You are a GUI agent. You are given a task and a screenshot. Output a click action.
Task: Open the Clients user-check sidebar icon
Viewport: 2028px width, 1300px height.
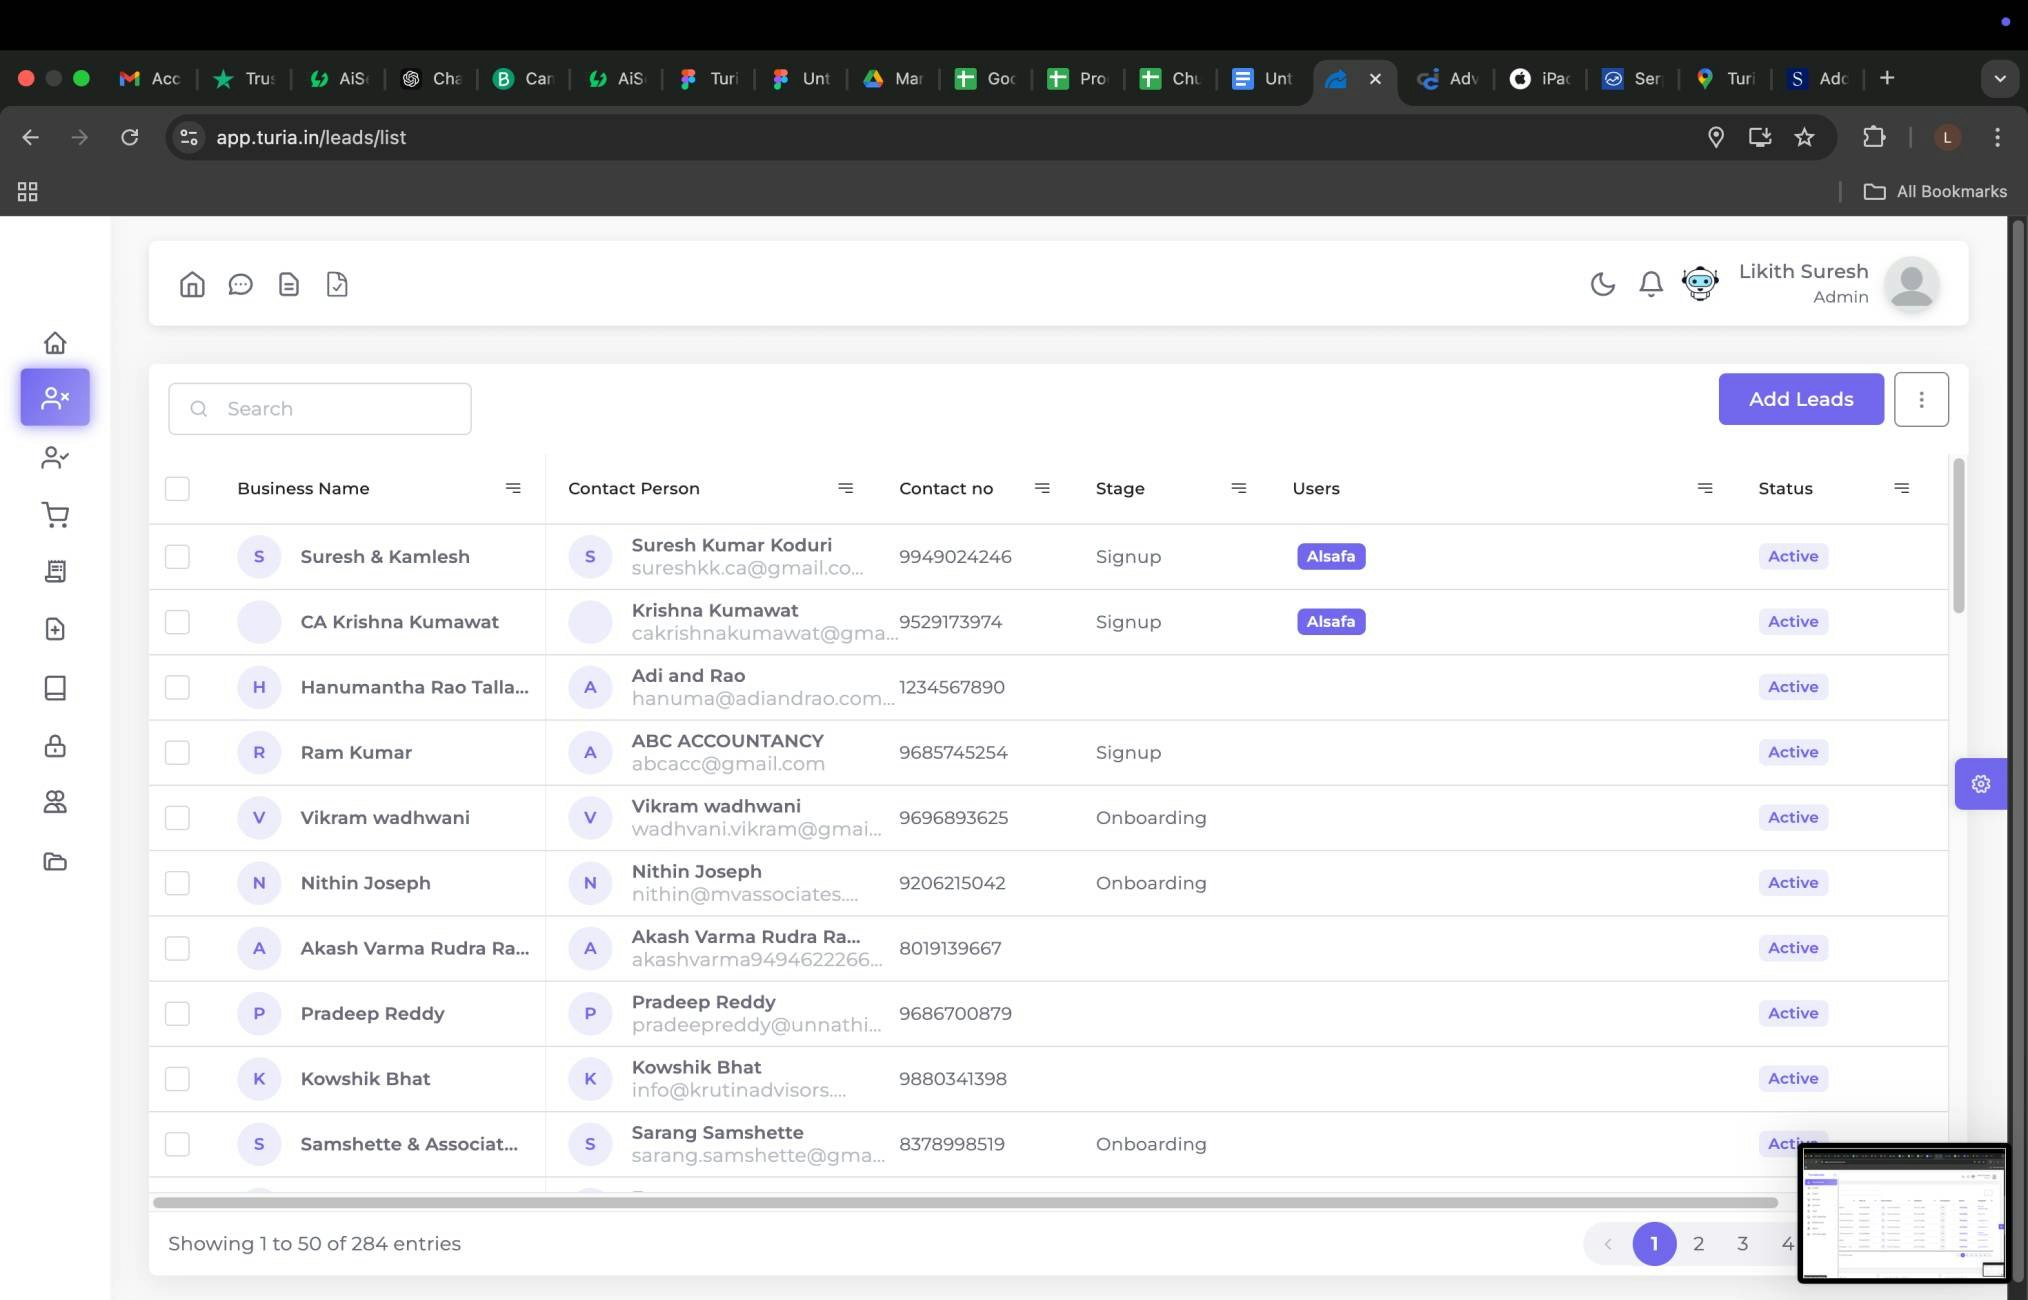[55, 458]
